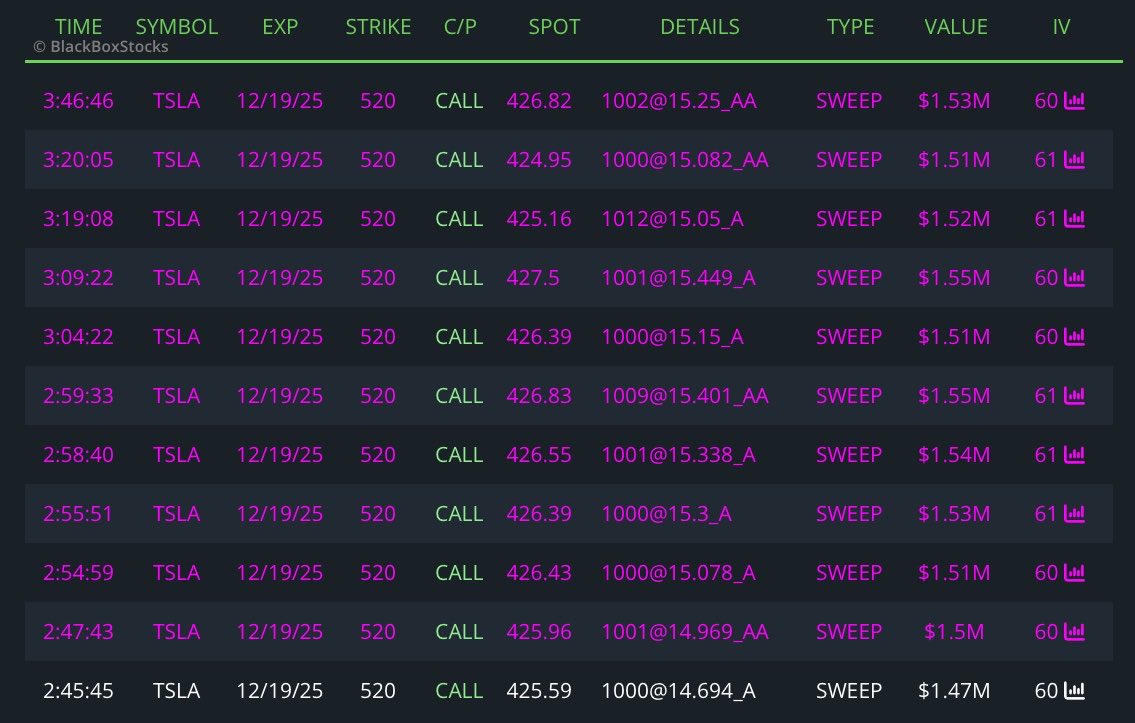Select the 3:20:05 timestamp cell

tap(78, 159)
